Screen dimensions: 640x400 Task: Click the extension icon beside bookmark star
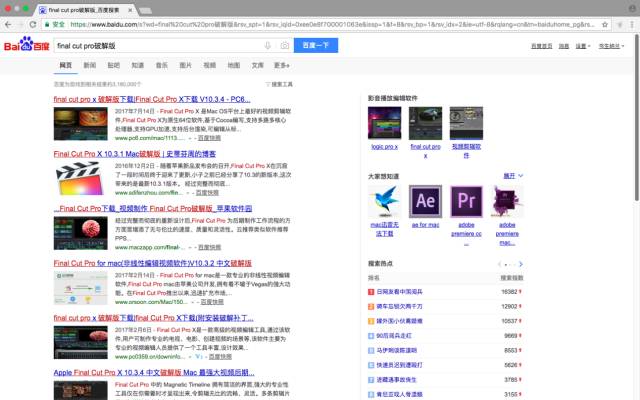click(x=620, y=24)
